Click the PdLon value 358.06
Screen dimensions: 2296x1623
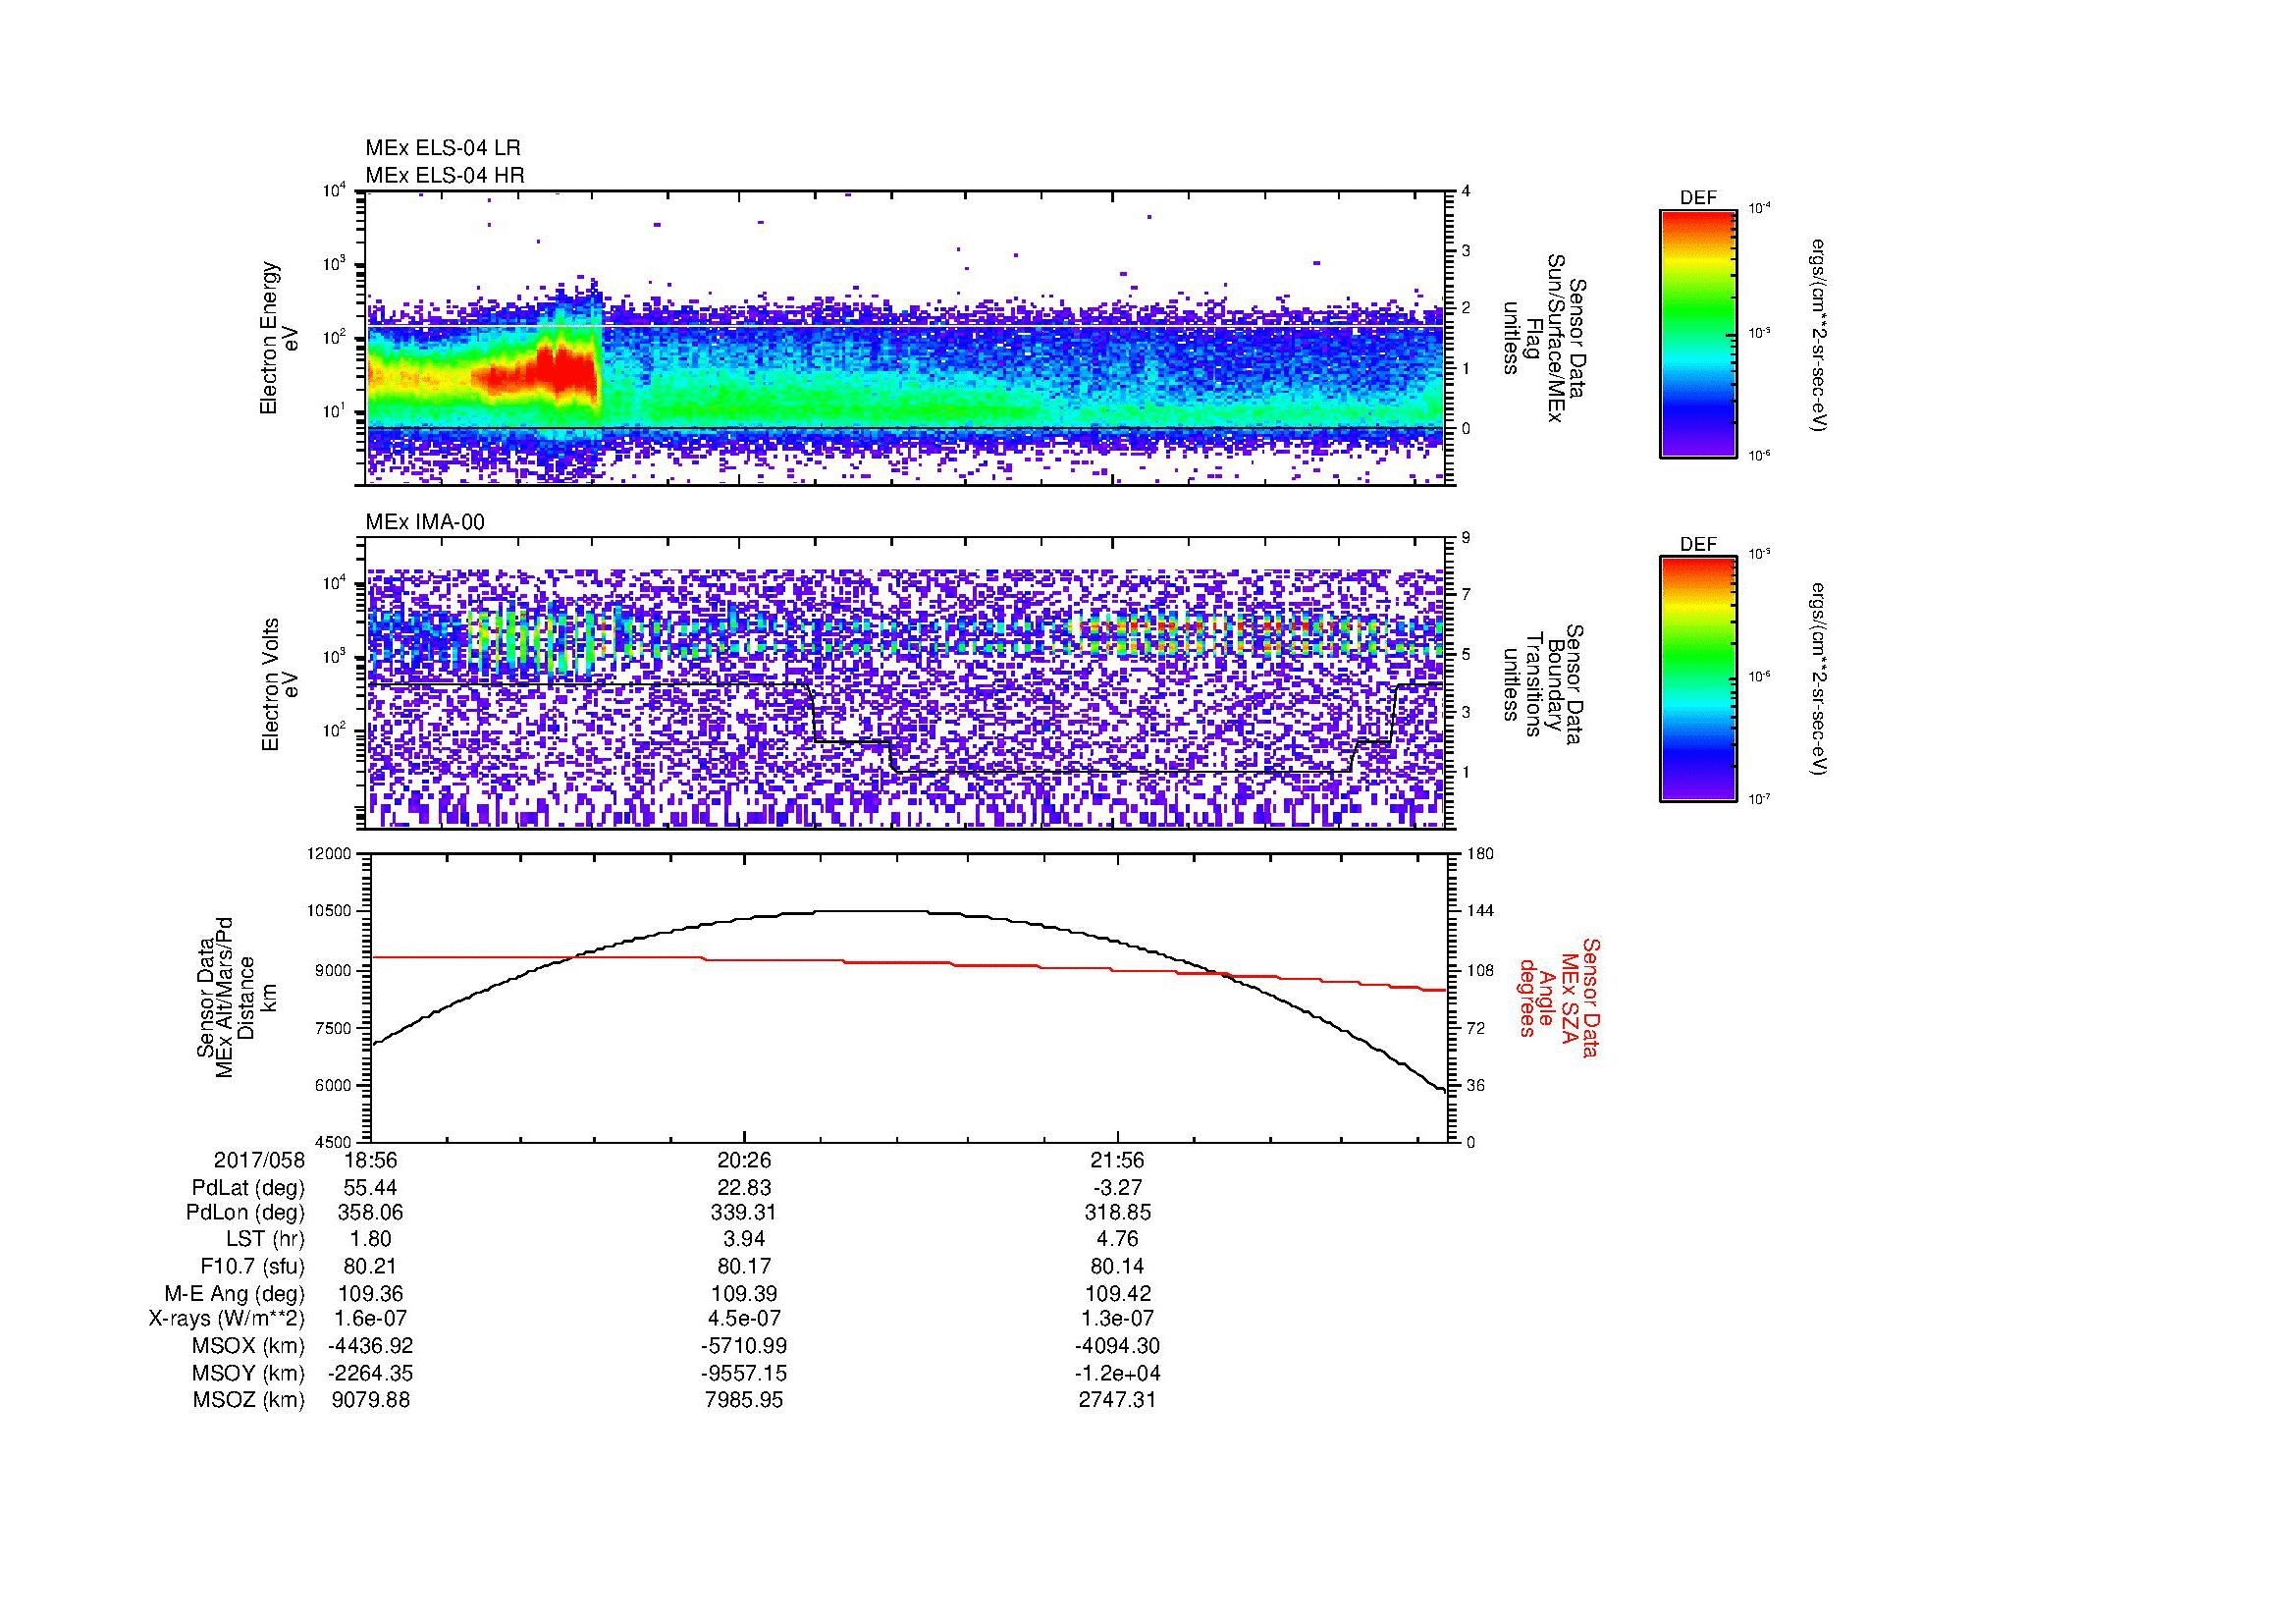(x=371, y=1213)
